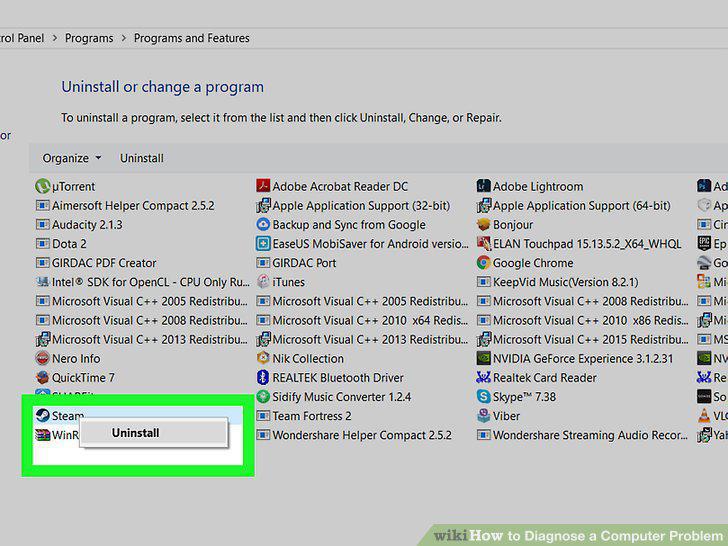The width and height of the screenshot is (728, 546).
Task: Select Microsoft Visual C++ 2015 Redistributable
Action: (582, 339)
